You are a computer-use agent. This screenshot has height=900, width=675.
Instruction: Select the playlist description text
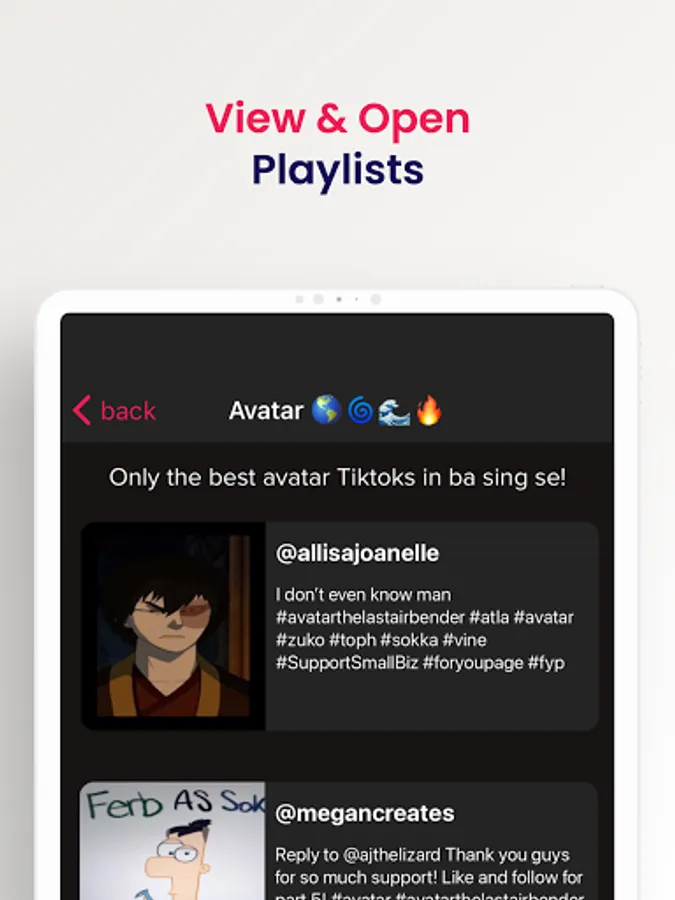point(338,478)
